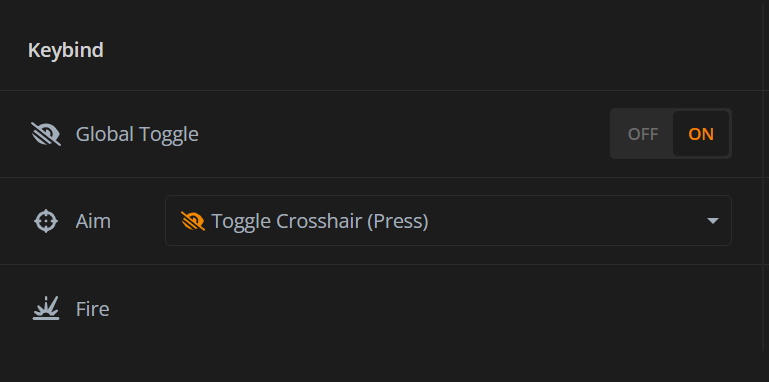Click the Keybind section heading

click(x=66, y=50)
